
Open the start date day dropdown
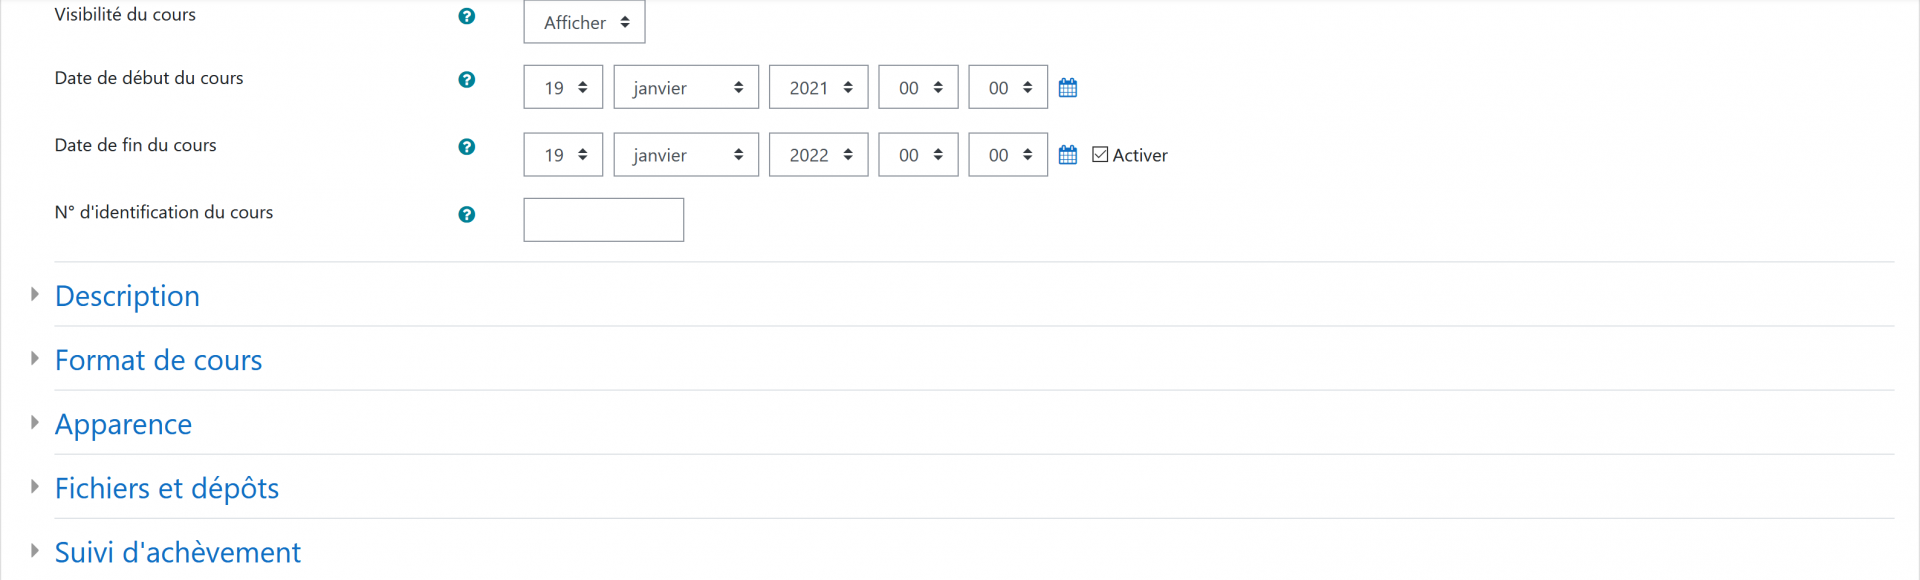tap(563, 87)
